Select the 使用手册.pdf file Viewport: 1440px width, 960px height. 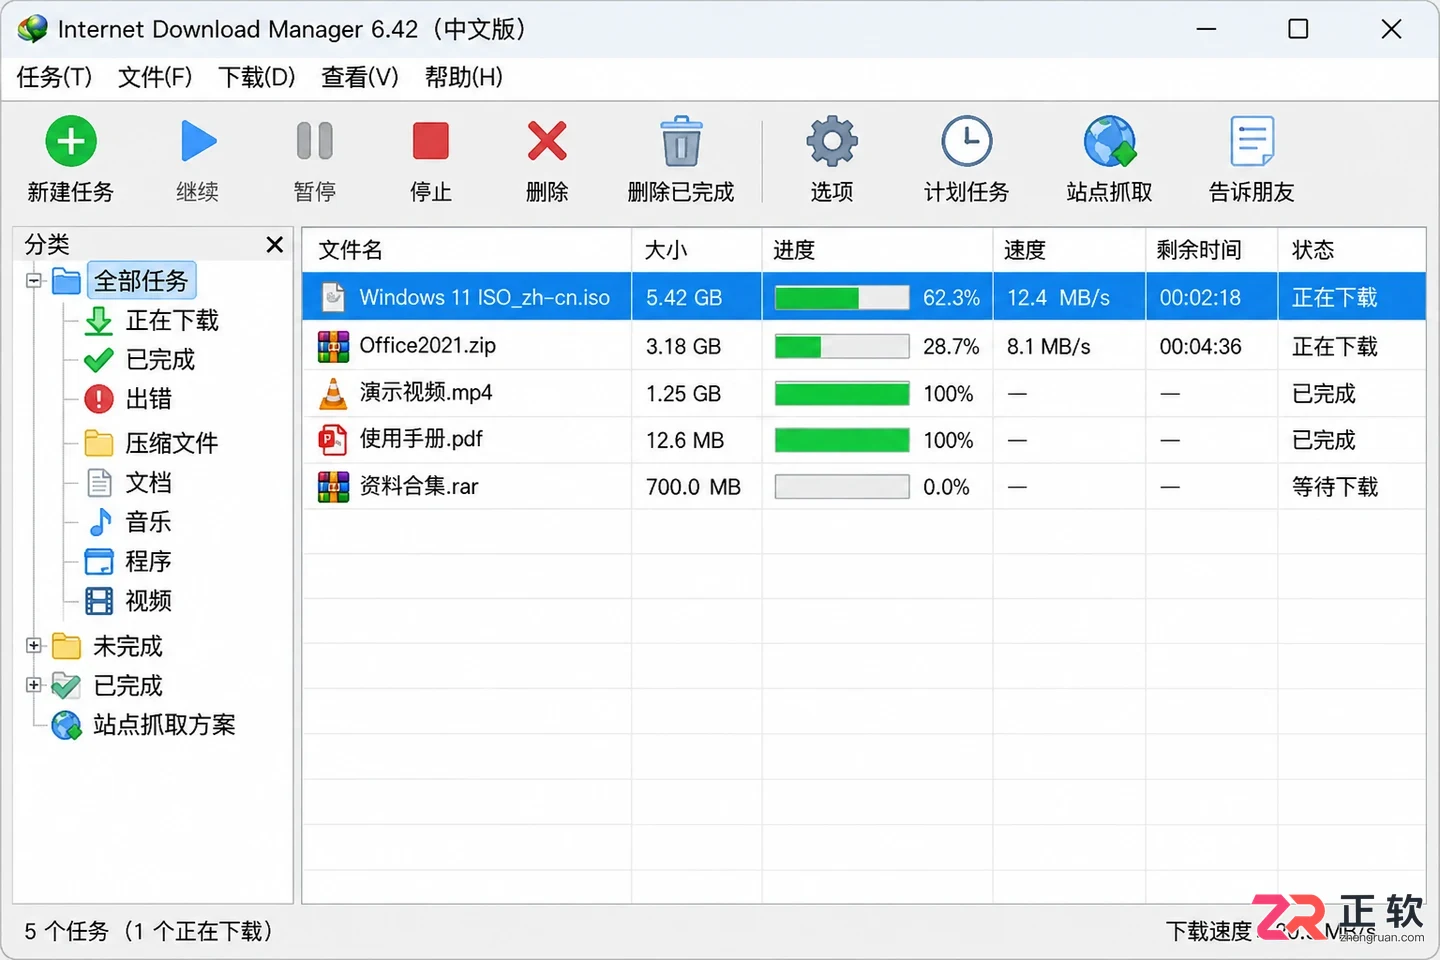[864, 440]
